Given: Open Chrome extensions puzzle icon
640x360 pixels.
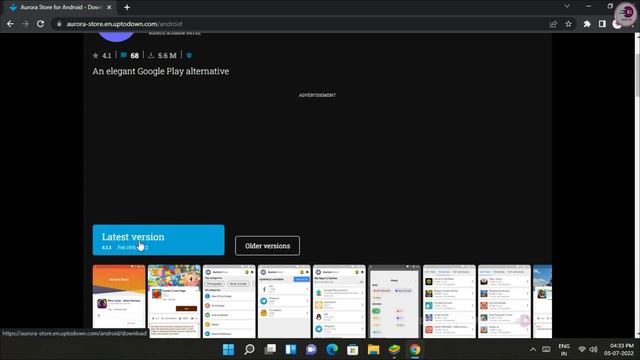Looking at the screenshot, I should pos(587,24).
